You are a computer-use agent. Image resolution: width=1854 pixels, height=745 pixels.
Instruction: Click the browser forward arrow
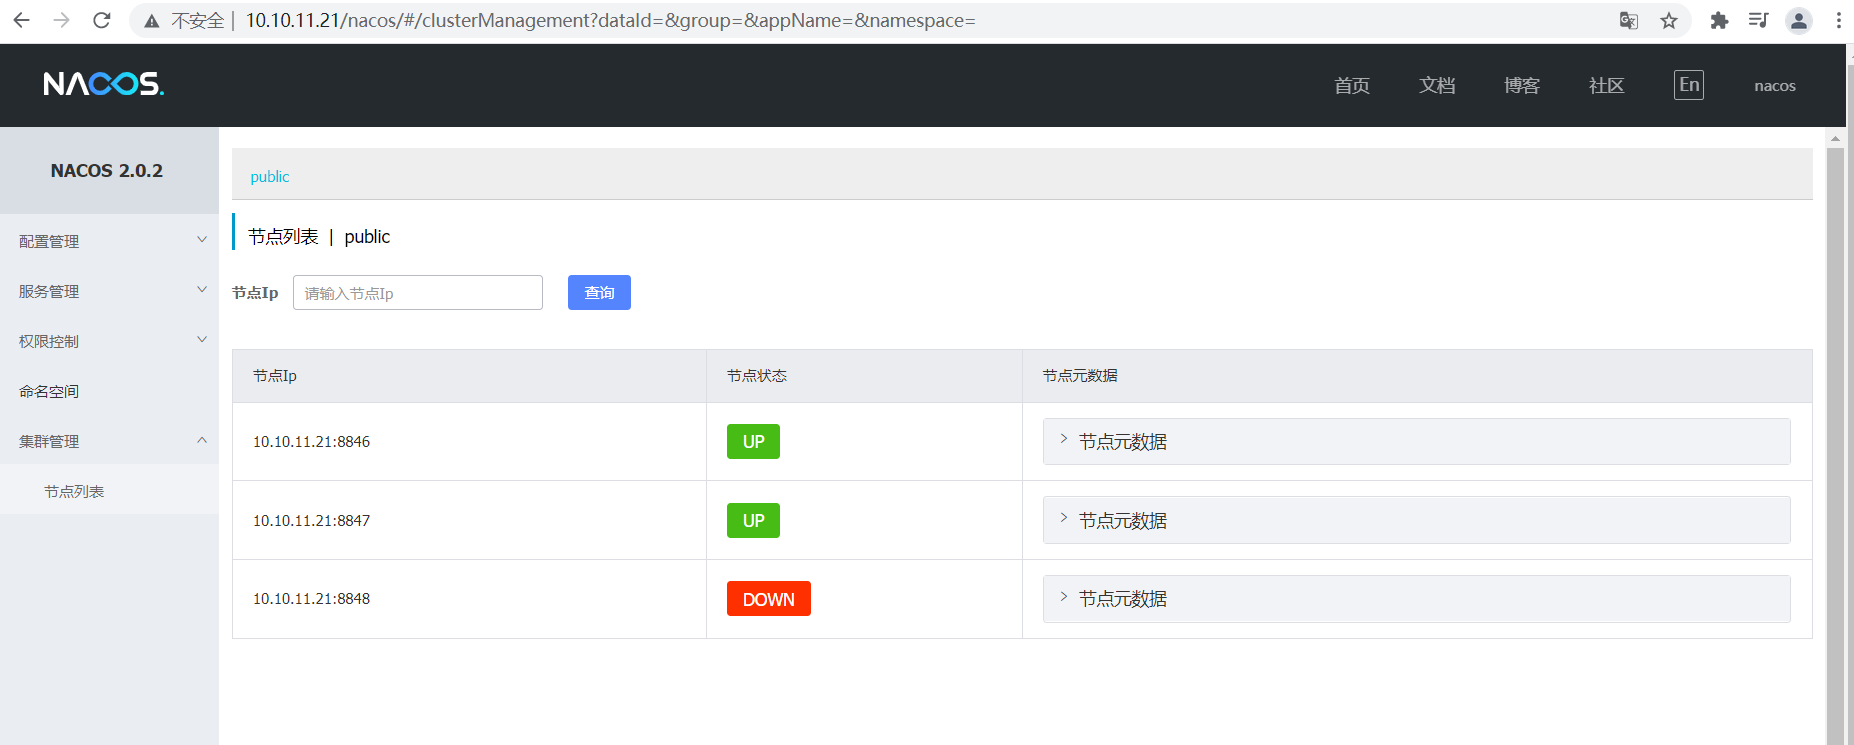(61, 20)
